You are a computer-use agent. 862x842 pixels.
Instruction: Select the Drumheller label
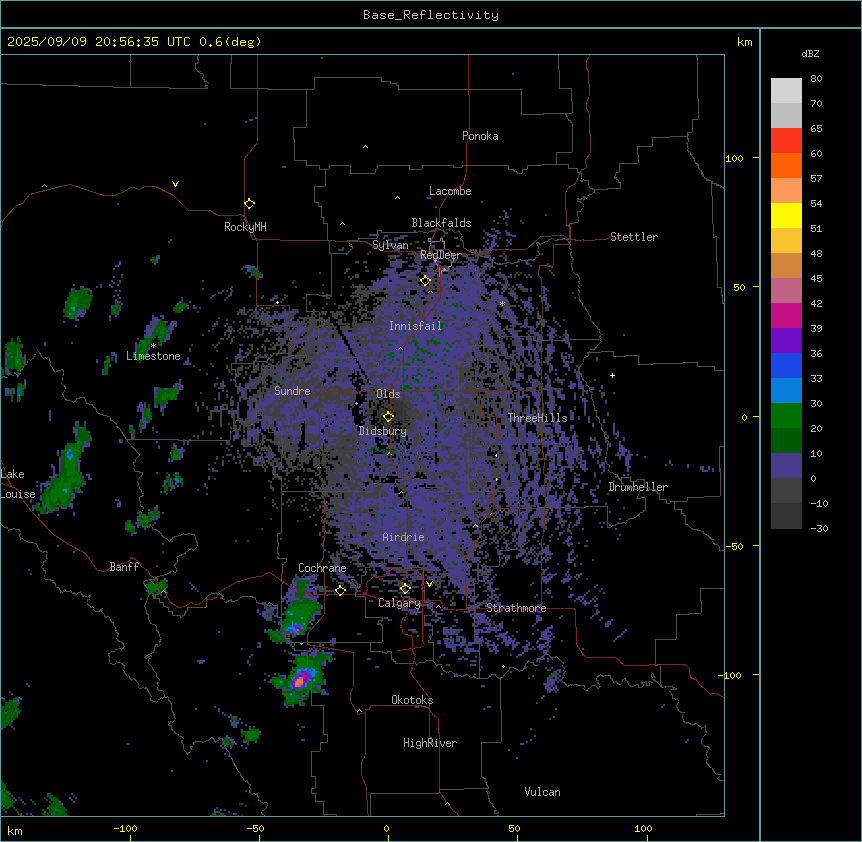coord(638,487)
